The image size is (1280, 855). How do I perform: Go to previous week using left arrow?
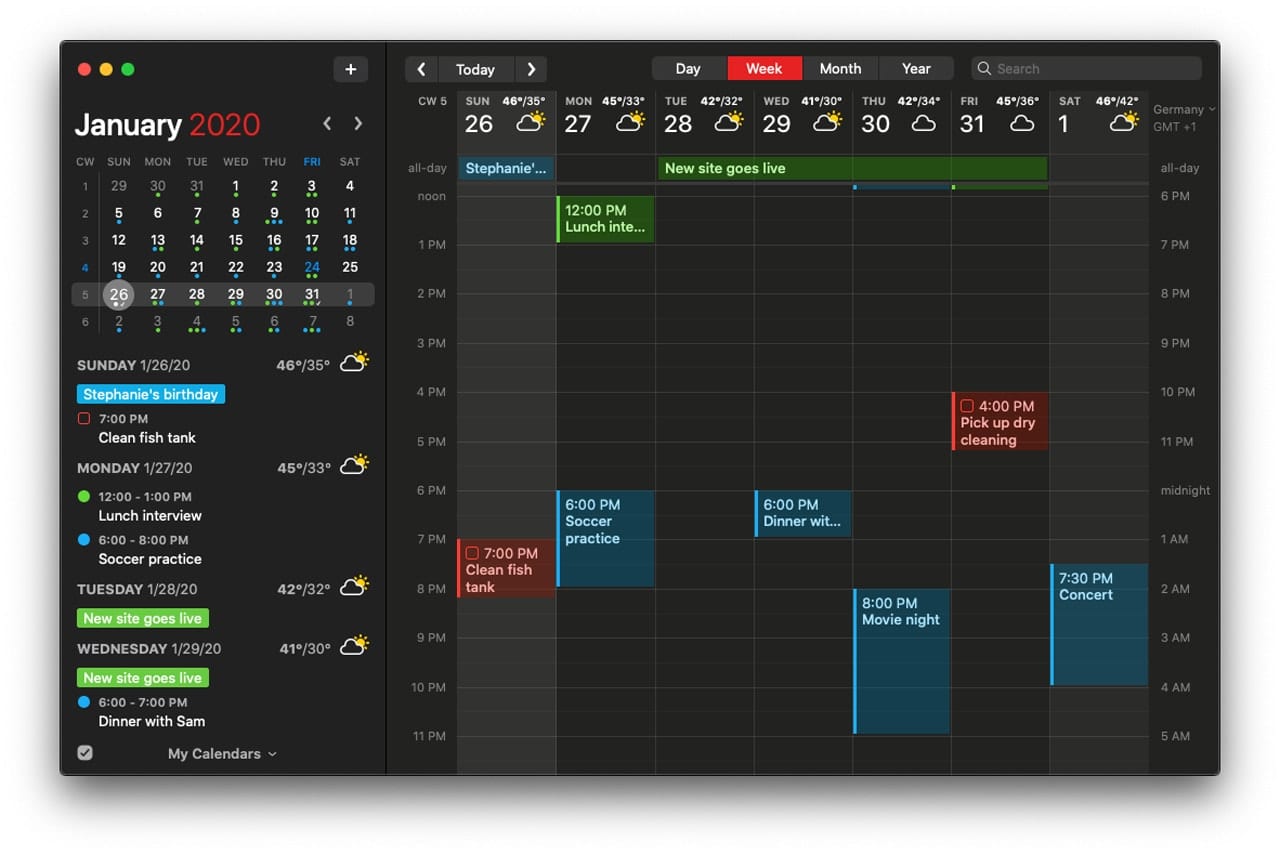pos(421,69)
